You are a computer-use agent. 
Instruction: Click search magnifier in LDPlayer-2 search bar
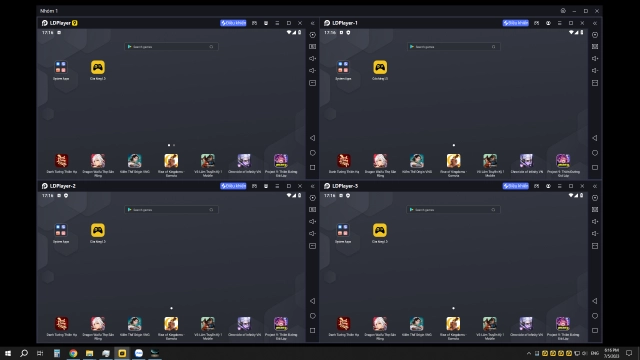coord(211,209)
